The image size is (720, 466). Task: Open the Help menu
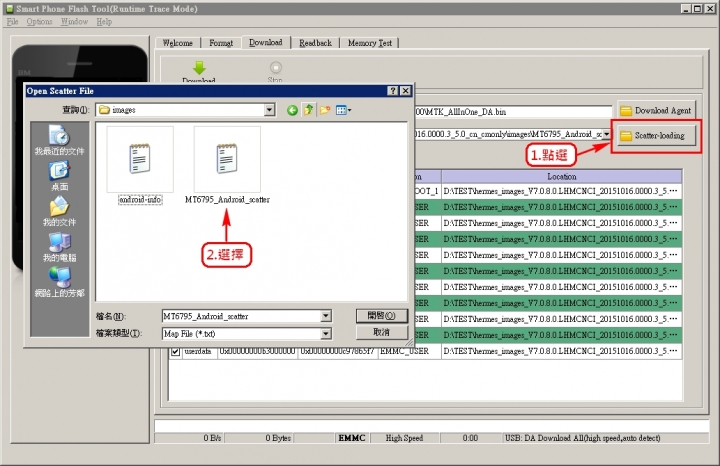(x=104, y=22)
